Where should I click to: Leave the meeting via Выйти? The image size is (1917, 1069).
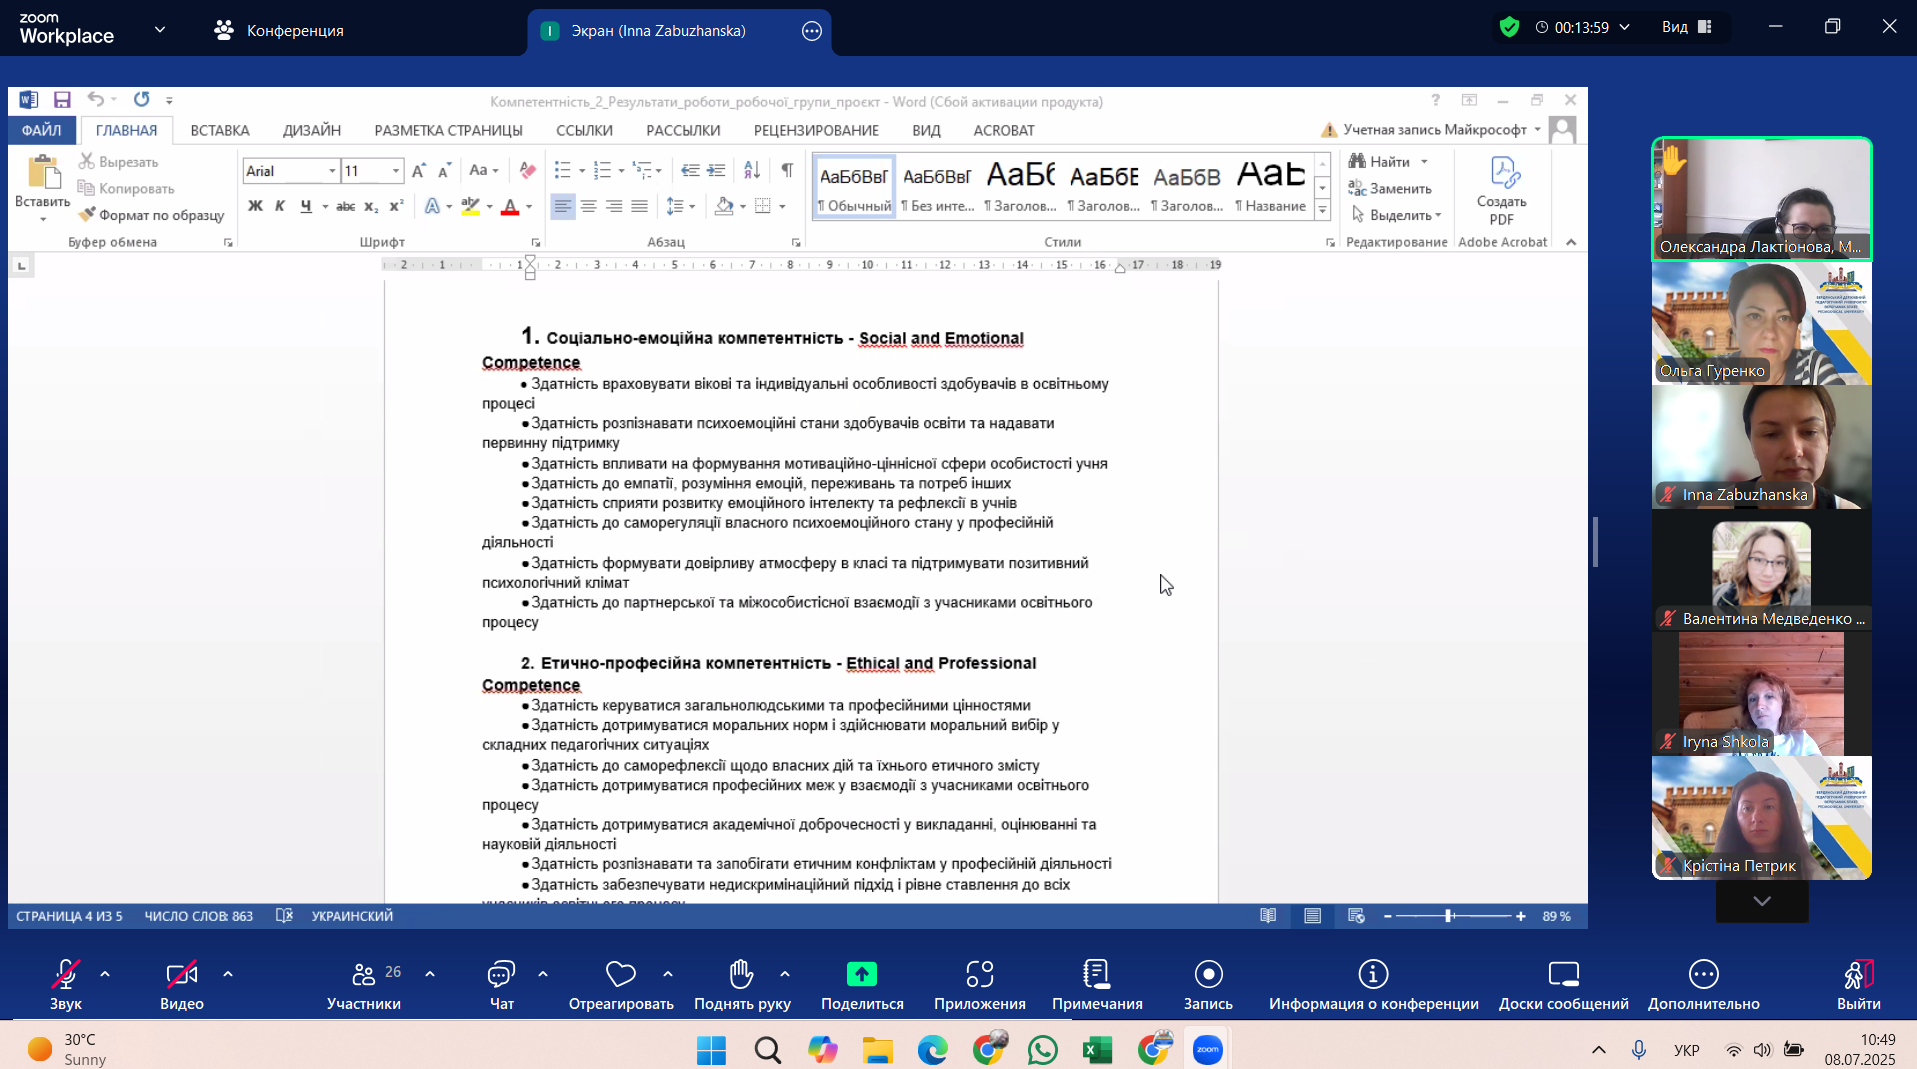click(x=1858, y=985)
